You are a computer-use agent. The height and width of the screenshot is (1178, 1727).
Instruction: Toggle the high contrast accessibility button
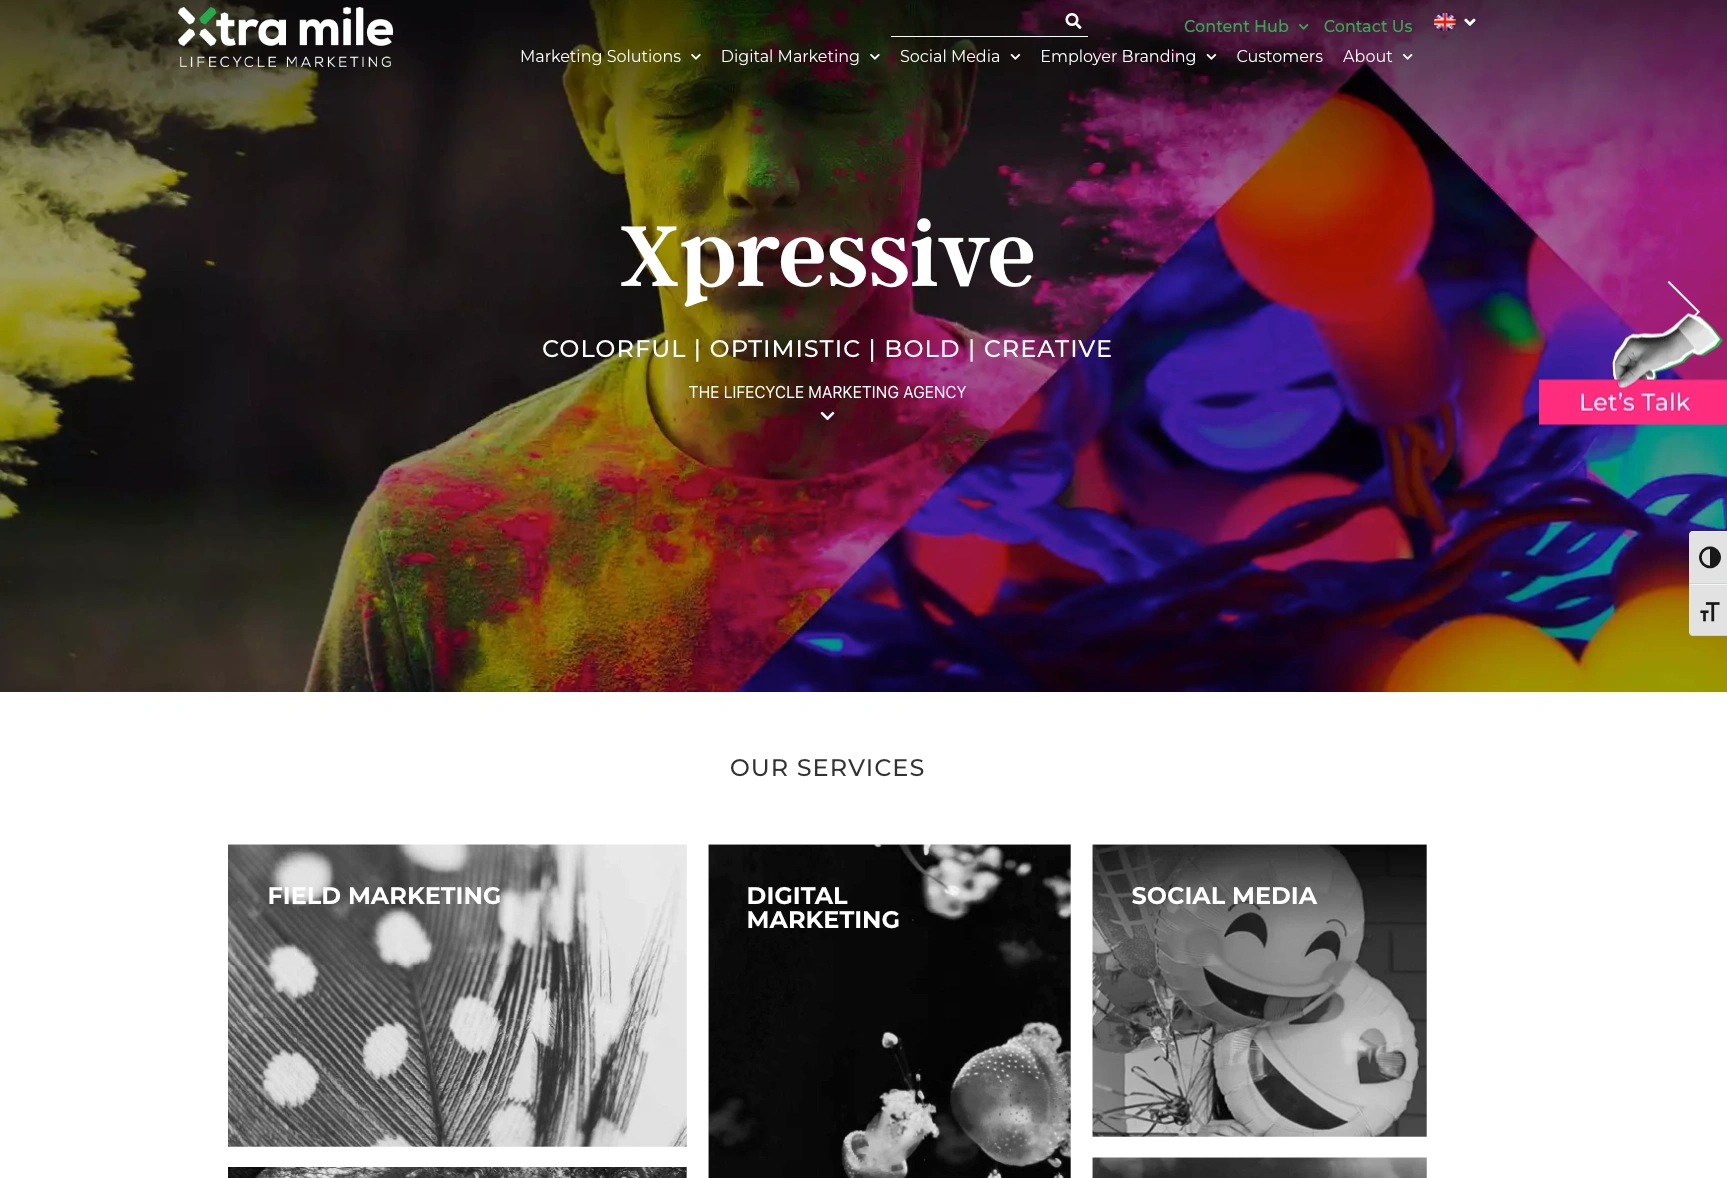(x=1709, y=558)
